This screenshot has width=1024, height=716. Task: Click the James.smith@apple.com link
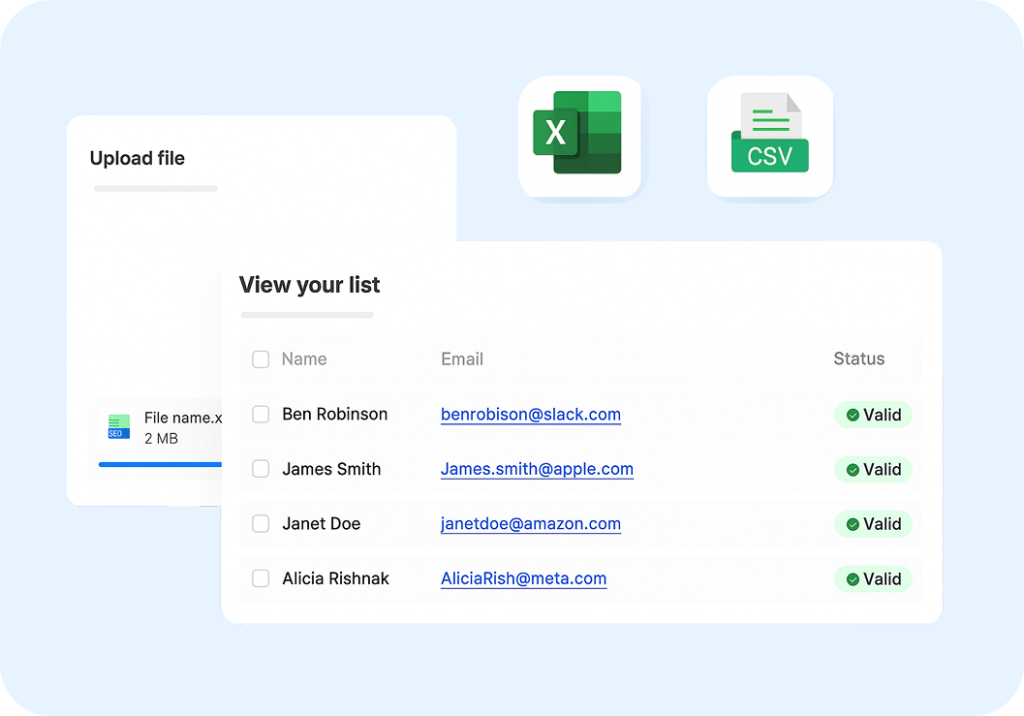[x=537, y=469]
